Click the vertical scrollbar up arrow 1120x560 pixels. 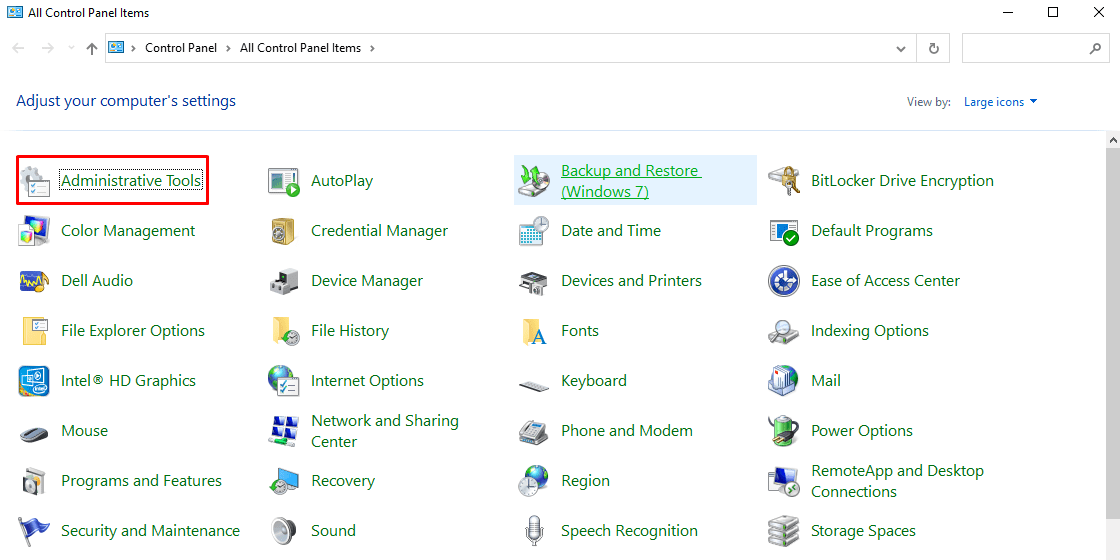pyautogui.click(x=1113, y=139)
